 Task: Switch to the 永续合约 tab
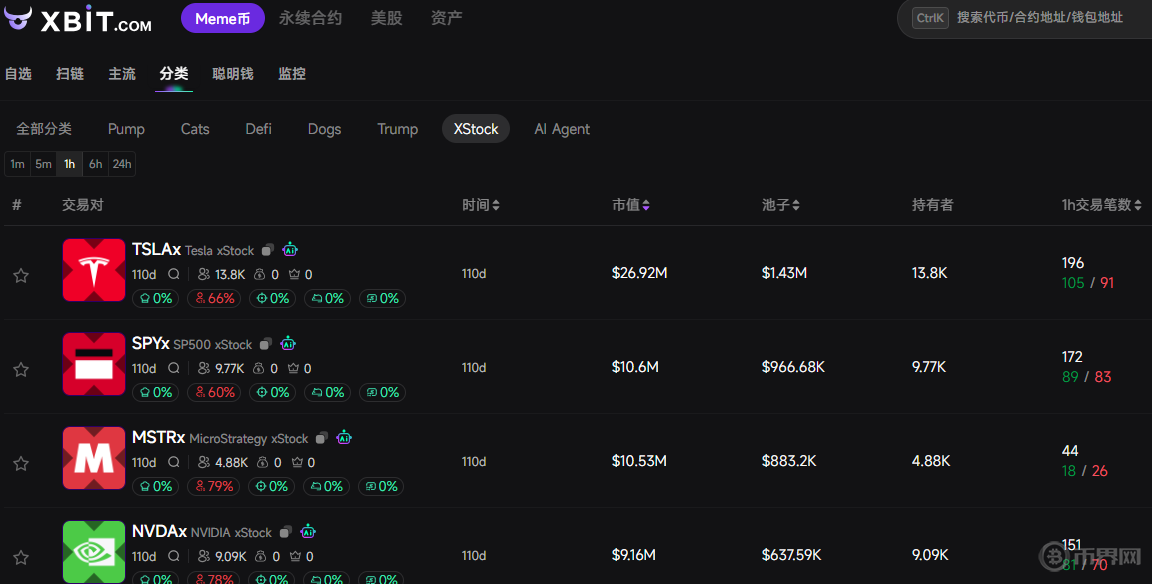pos(310,18)
